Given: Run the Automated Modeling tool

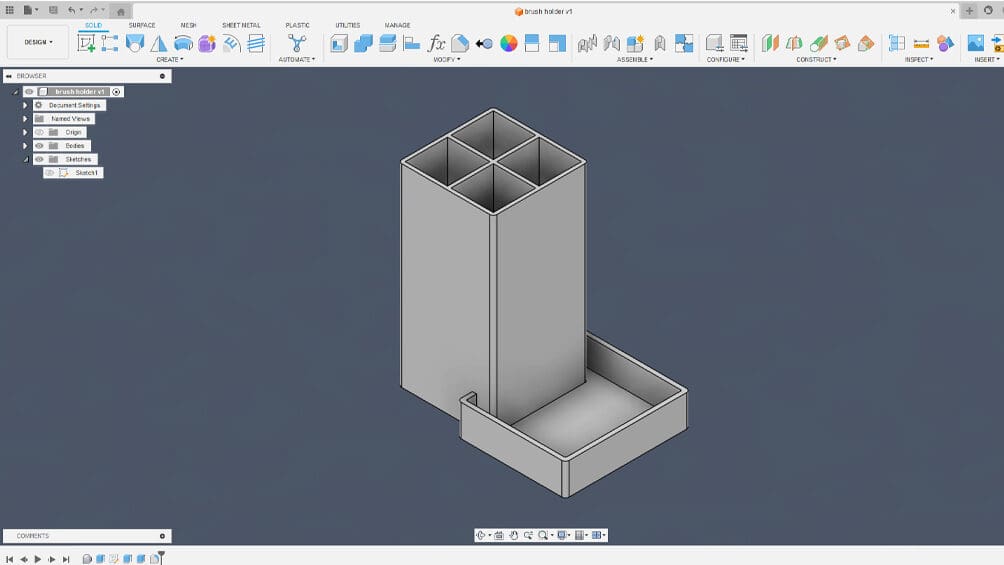Looking at the screenshot, I should click(x=296, y=43).
